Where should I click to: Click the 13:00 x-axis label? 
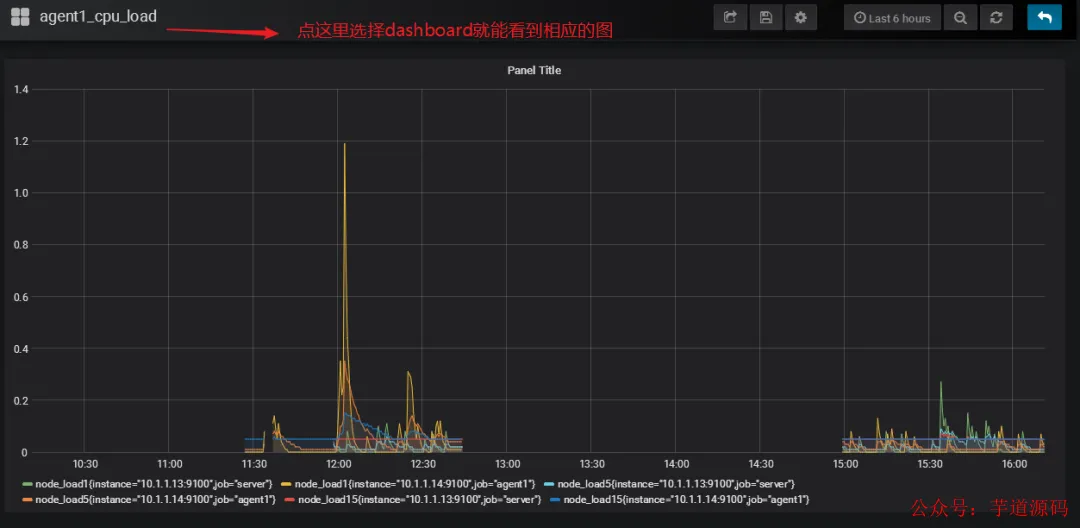click(x=507, y=464)
